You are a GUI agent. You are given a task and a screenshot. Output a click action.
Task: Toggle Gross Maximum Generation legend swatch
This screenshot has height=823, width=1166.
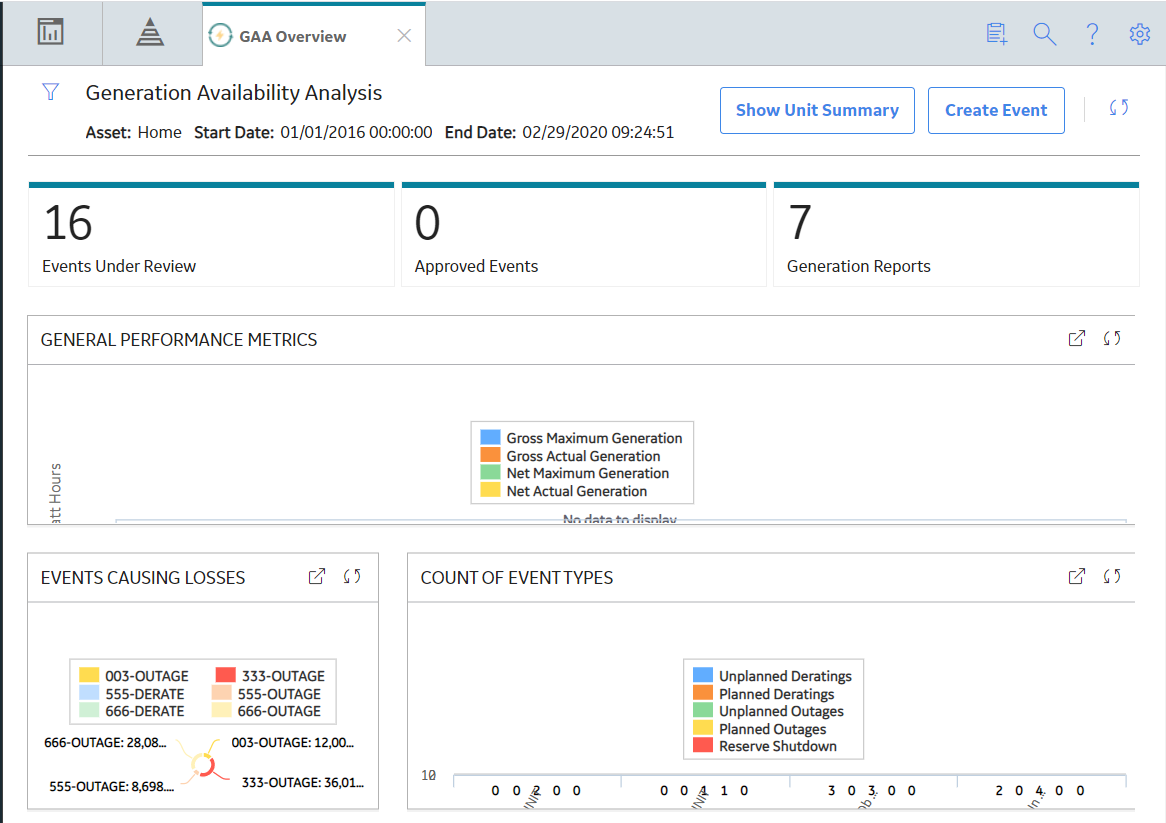490,437
